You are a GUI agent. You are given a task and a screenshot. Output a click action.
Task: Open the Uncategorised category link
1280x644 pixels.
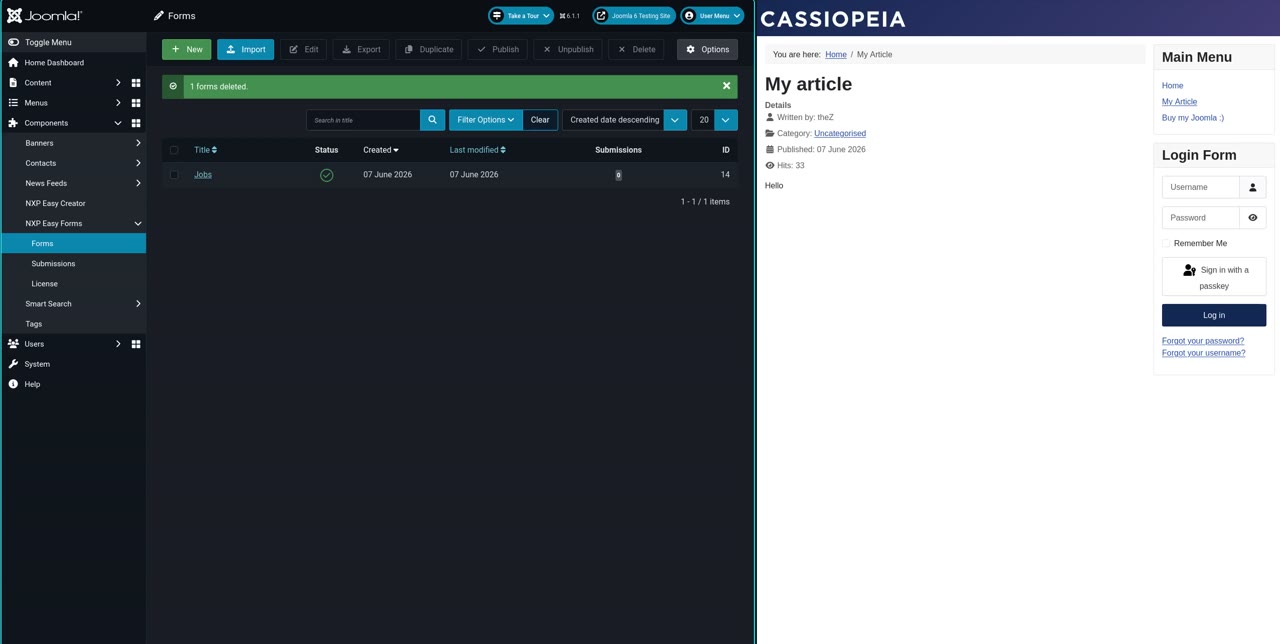click(x=840, y=133)
